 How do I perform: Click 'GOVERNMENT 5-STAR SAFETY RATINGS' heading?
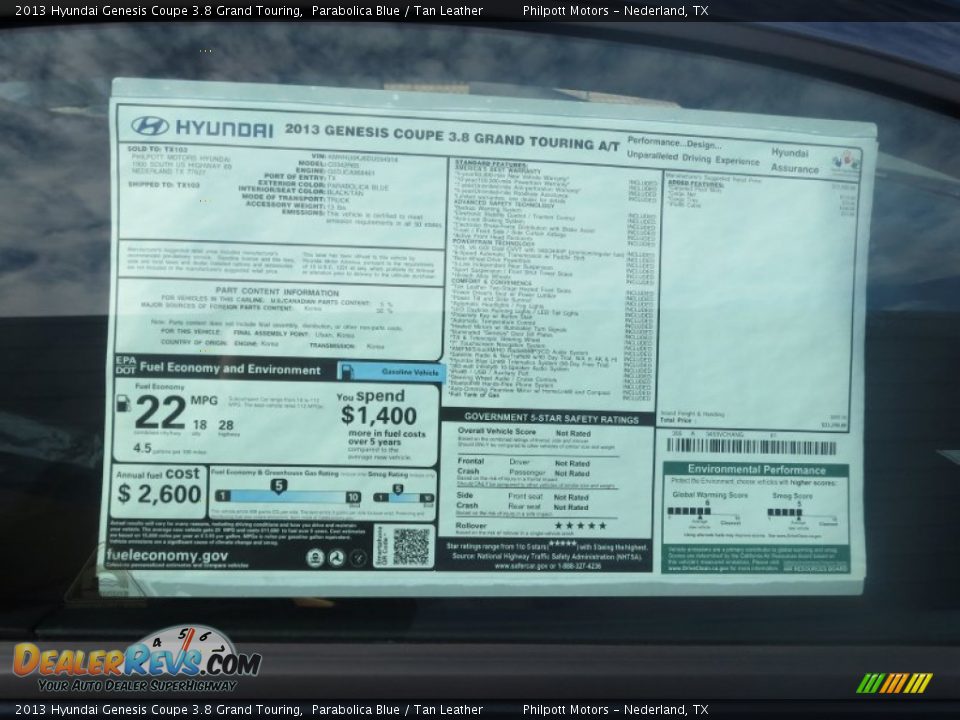tap(551, 419)
